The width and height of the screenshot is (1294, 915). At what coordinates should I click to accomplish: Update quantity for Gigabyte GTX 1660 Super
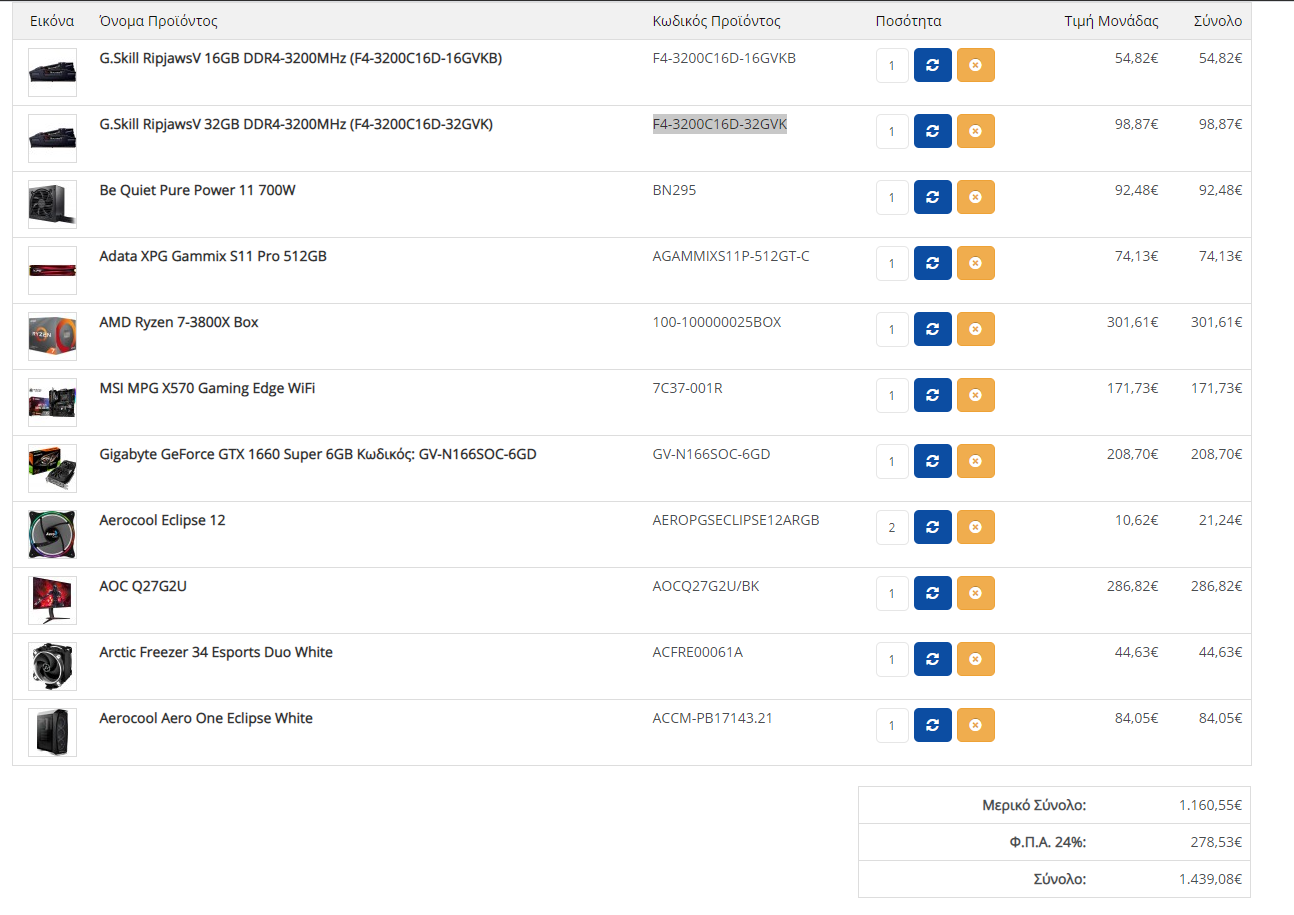pos(933,461)
